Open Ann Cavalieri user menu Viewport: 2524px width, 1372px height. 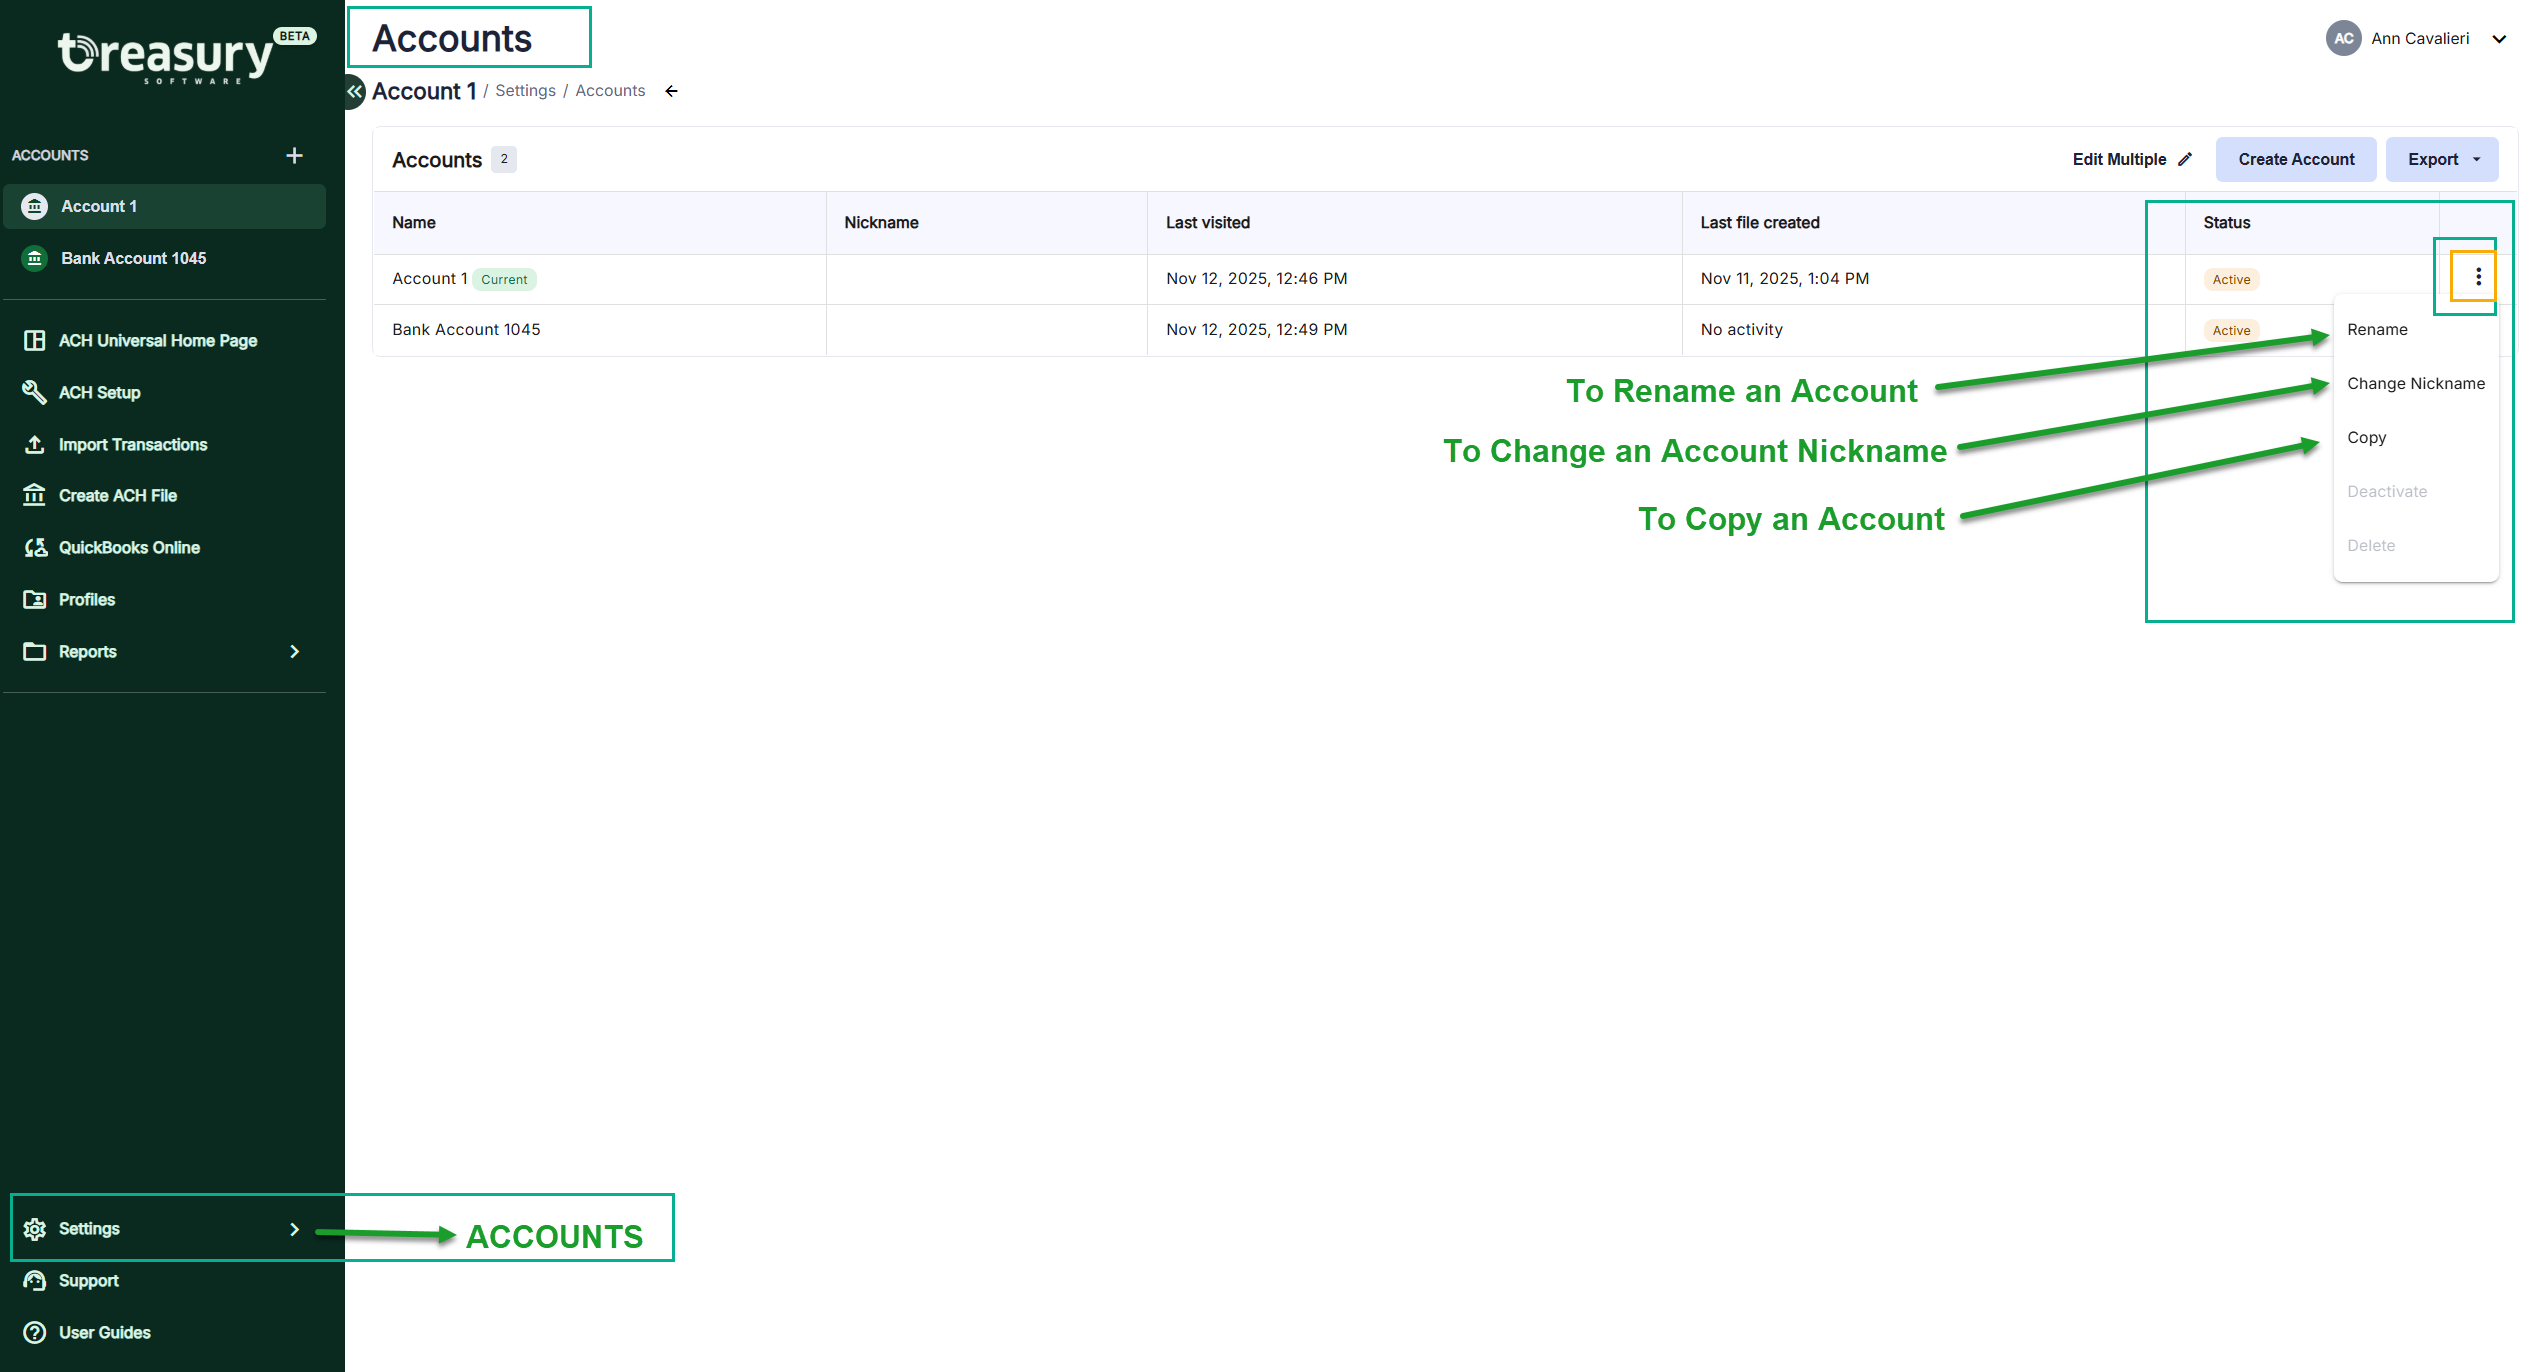[2418, 38]
